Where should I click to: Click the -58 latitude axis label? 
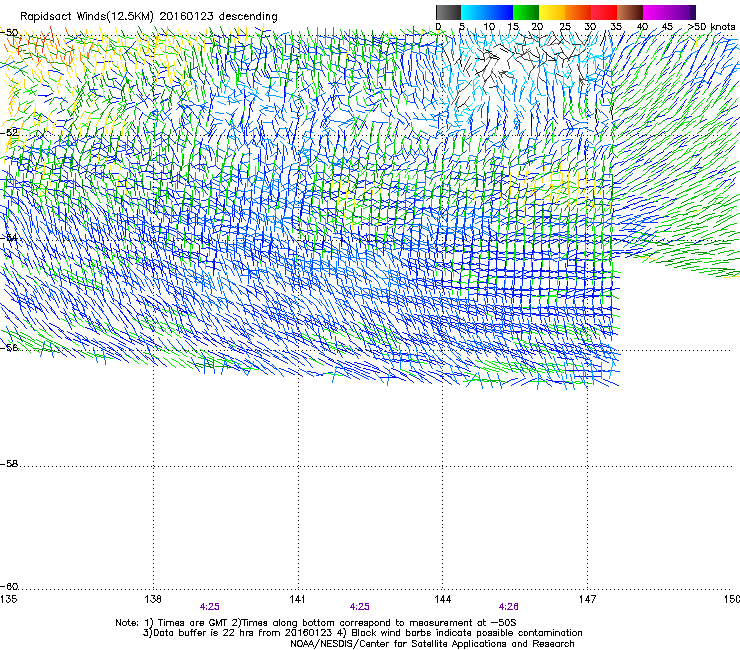coord(9,464)
